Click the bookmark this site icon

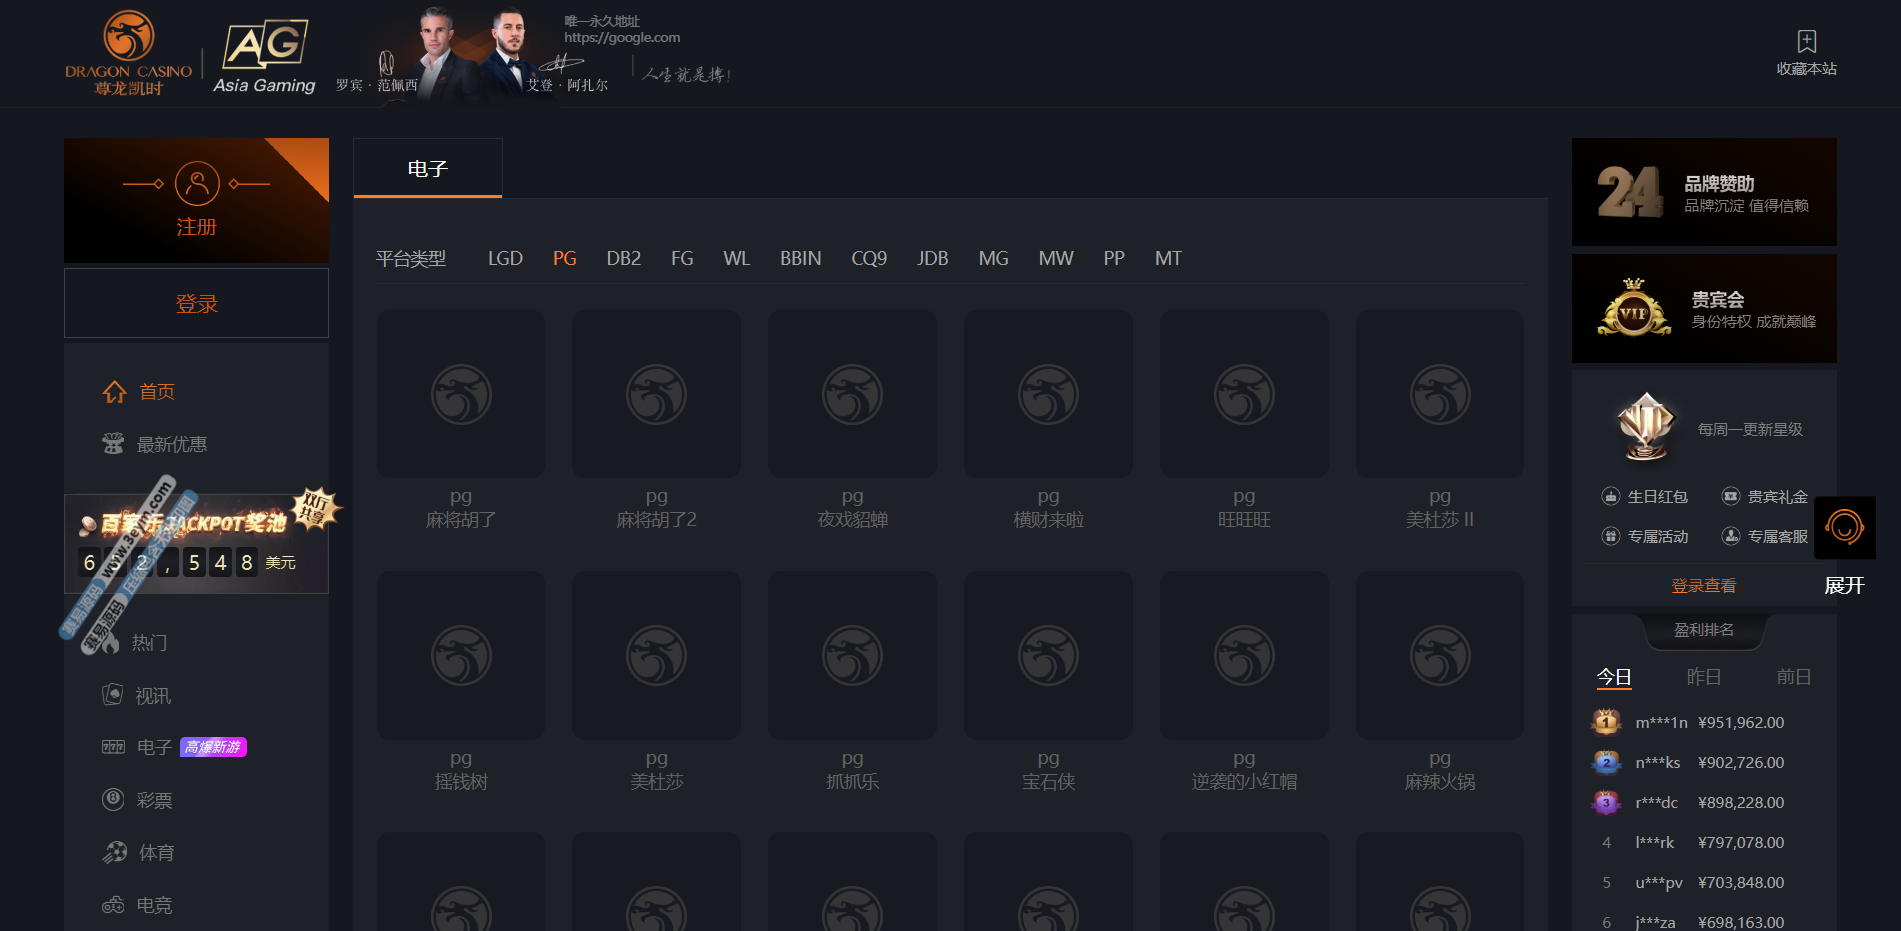coord(1806,42)
